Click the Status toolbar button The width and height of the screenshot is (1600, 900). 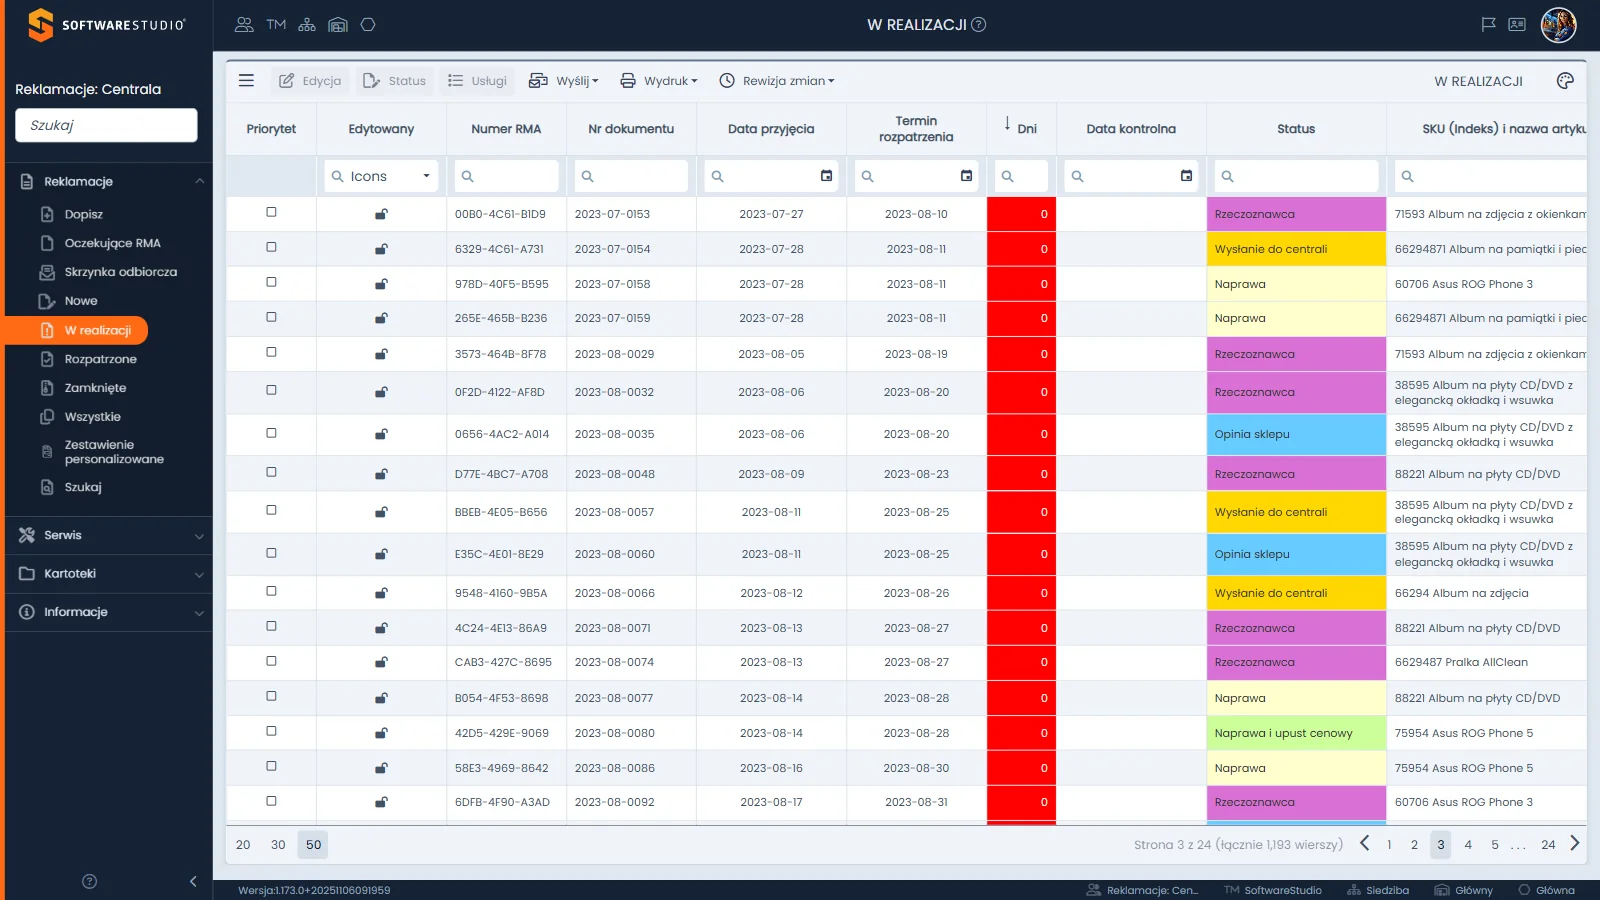(395, 81)
